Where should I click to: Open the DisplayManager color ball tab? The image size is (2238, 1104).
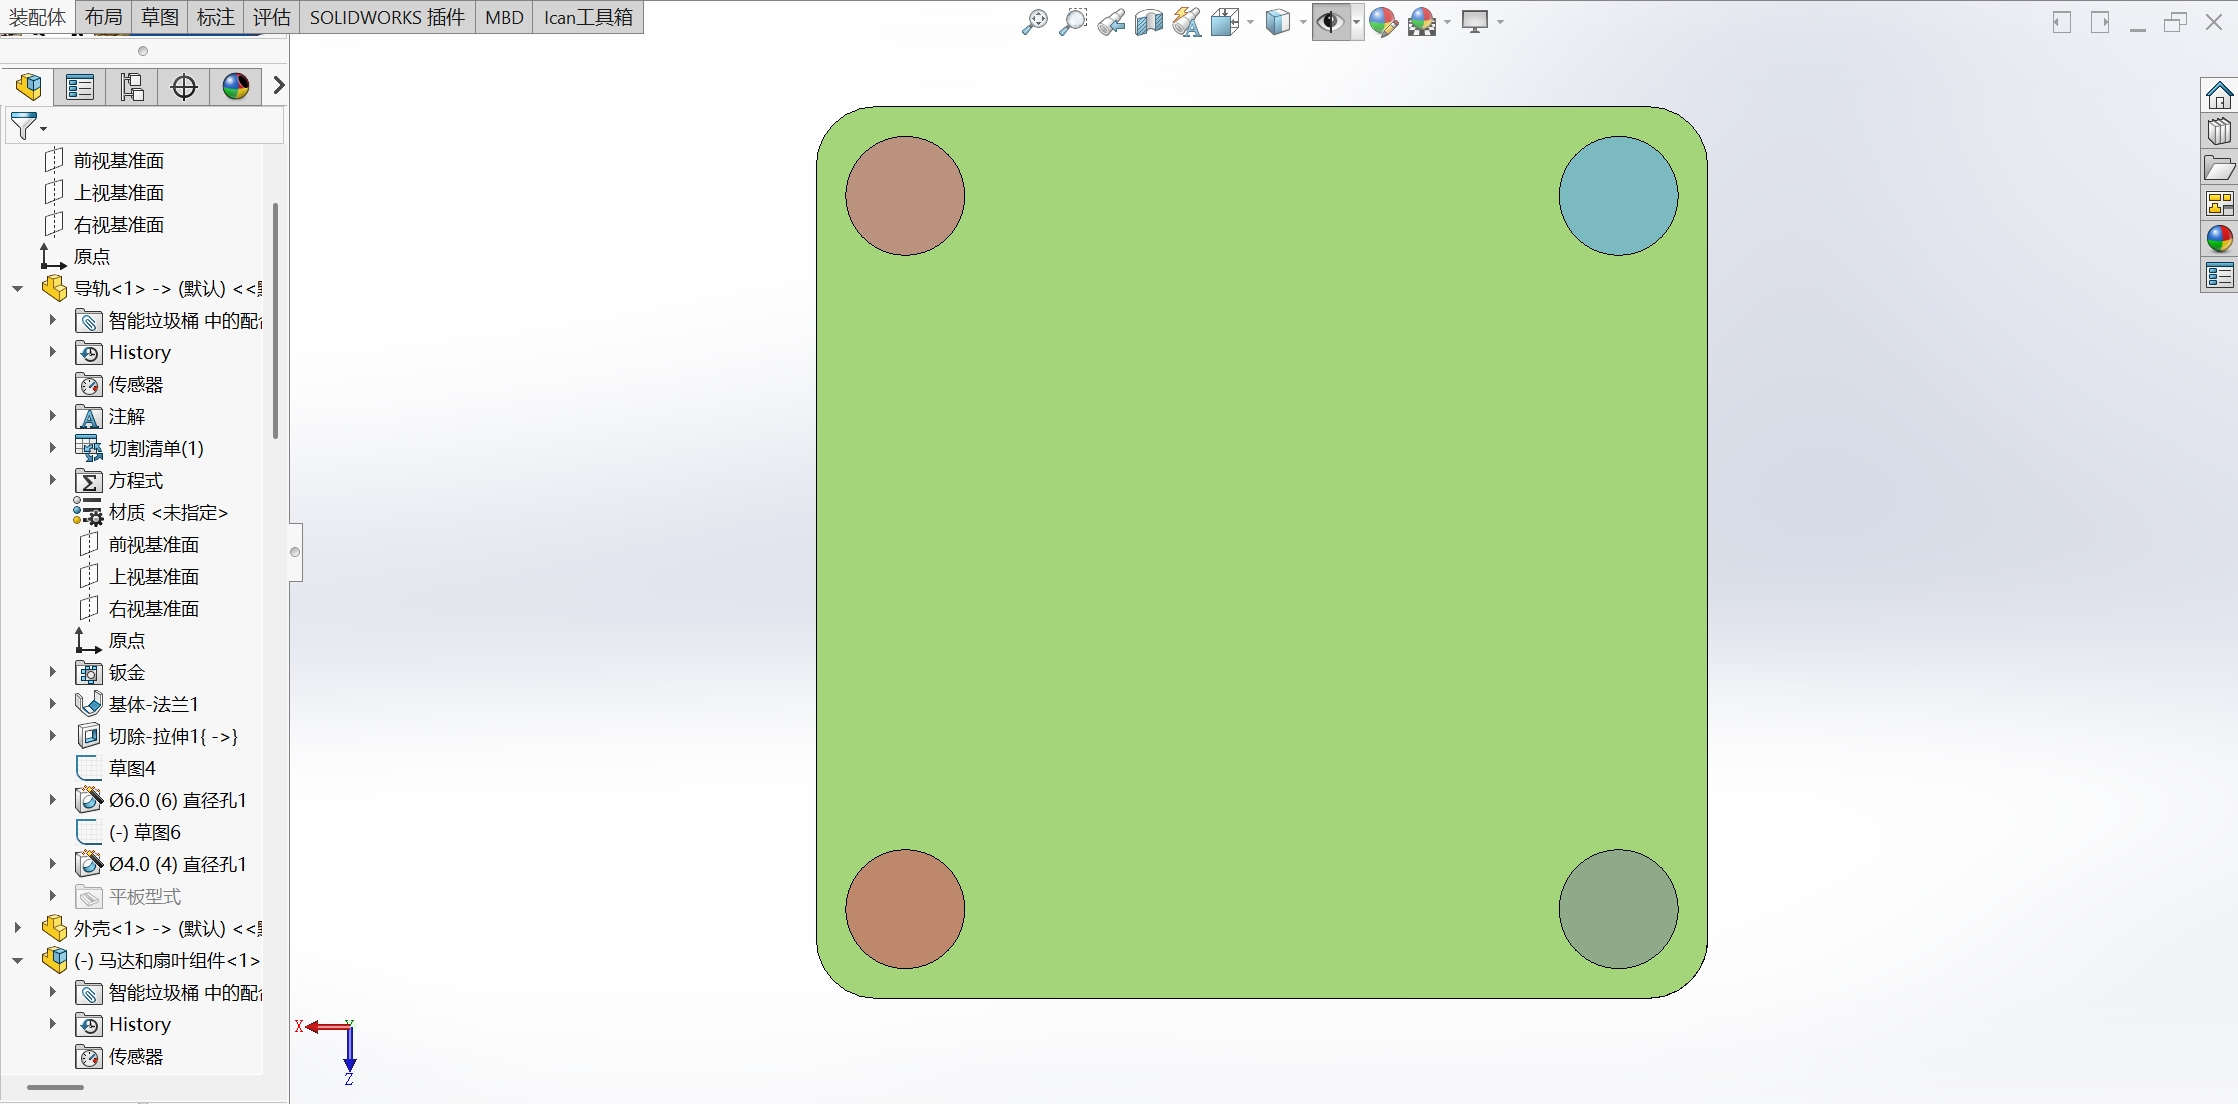click(x=235, y=87)
